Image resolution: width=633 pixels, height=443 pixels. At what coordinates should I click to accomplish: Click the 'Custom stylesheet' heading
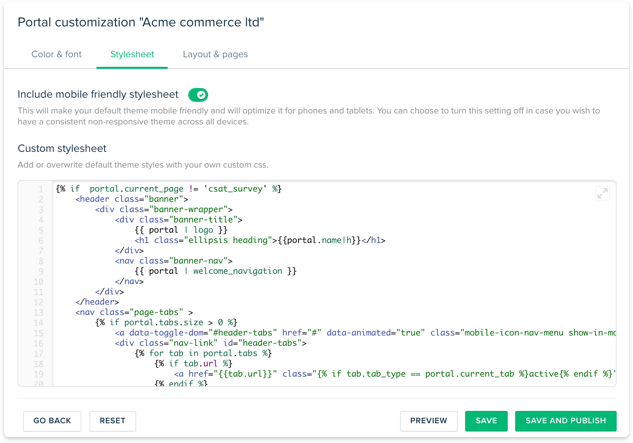[x=62, y=149]
